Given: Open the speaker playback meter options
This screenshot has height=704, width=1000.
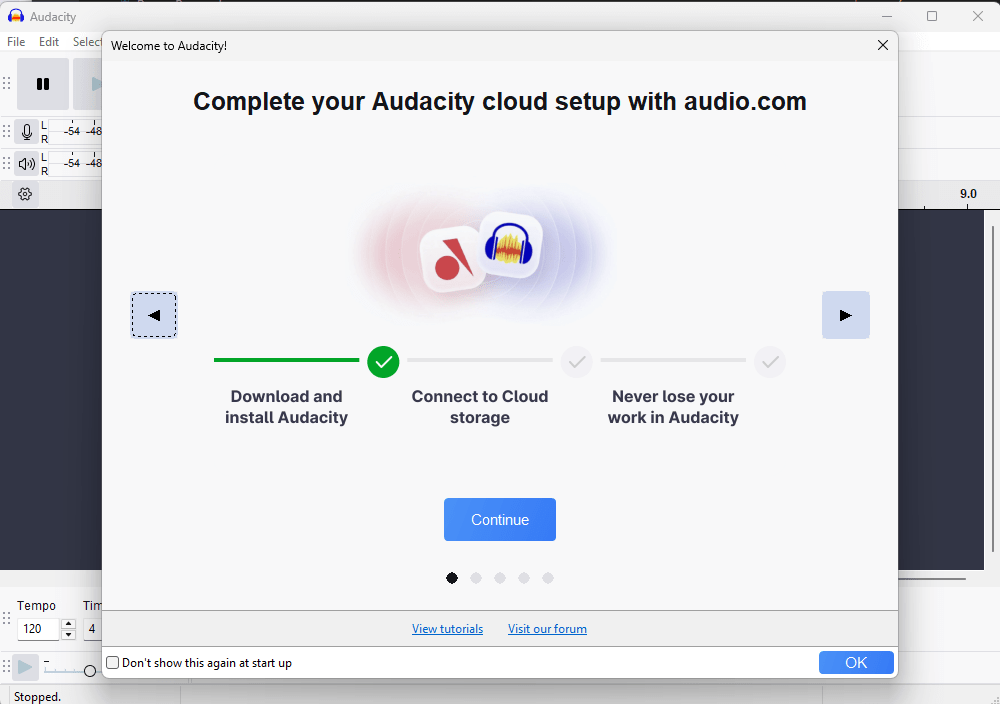Looking at the screenshot, I should tap(27, 164).
